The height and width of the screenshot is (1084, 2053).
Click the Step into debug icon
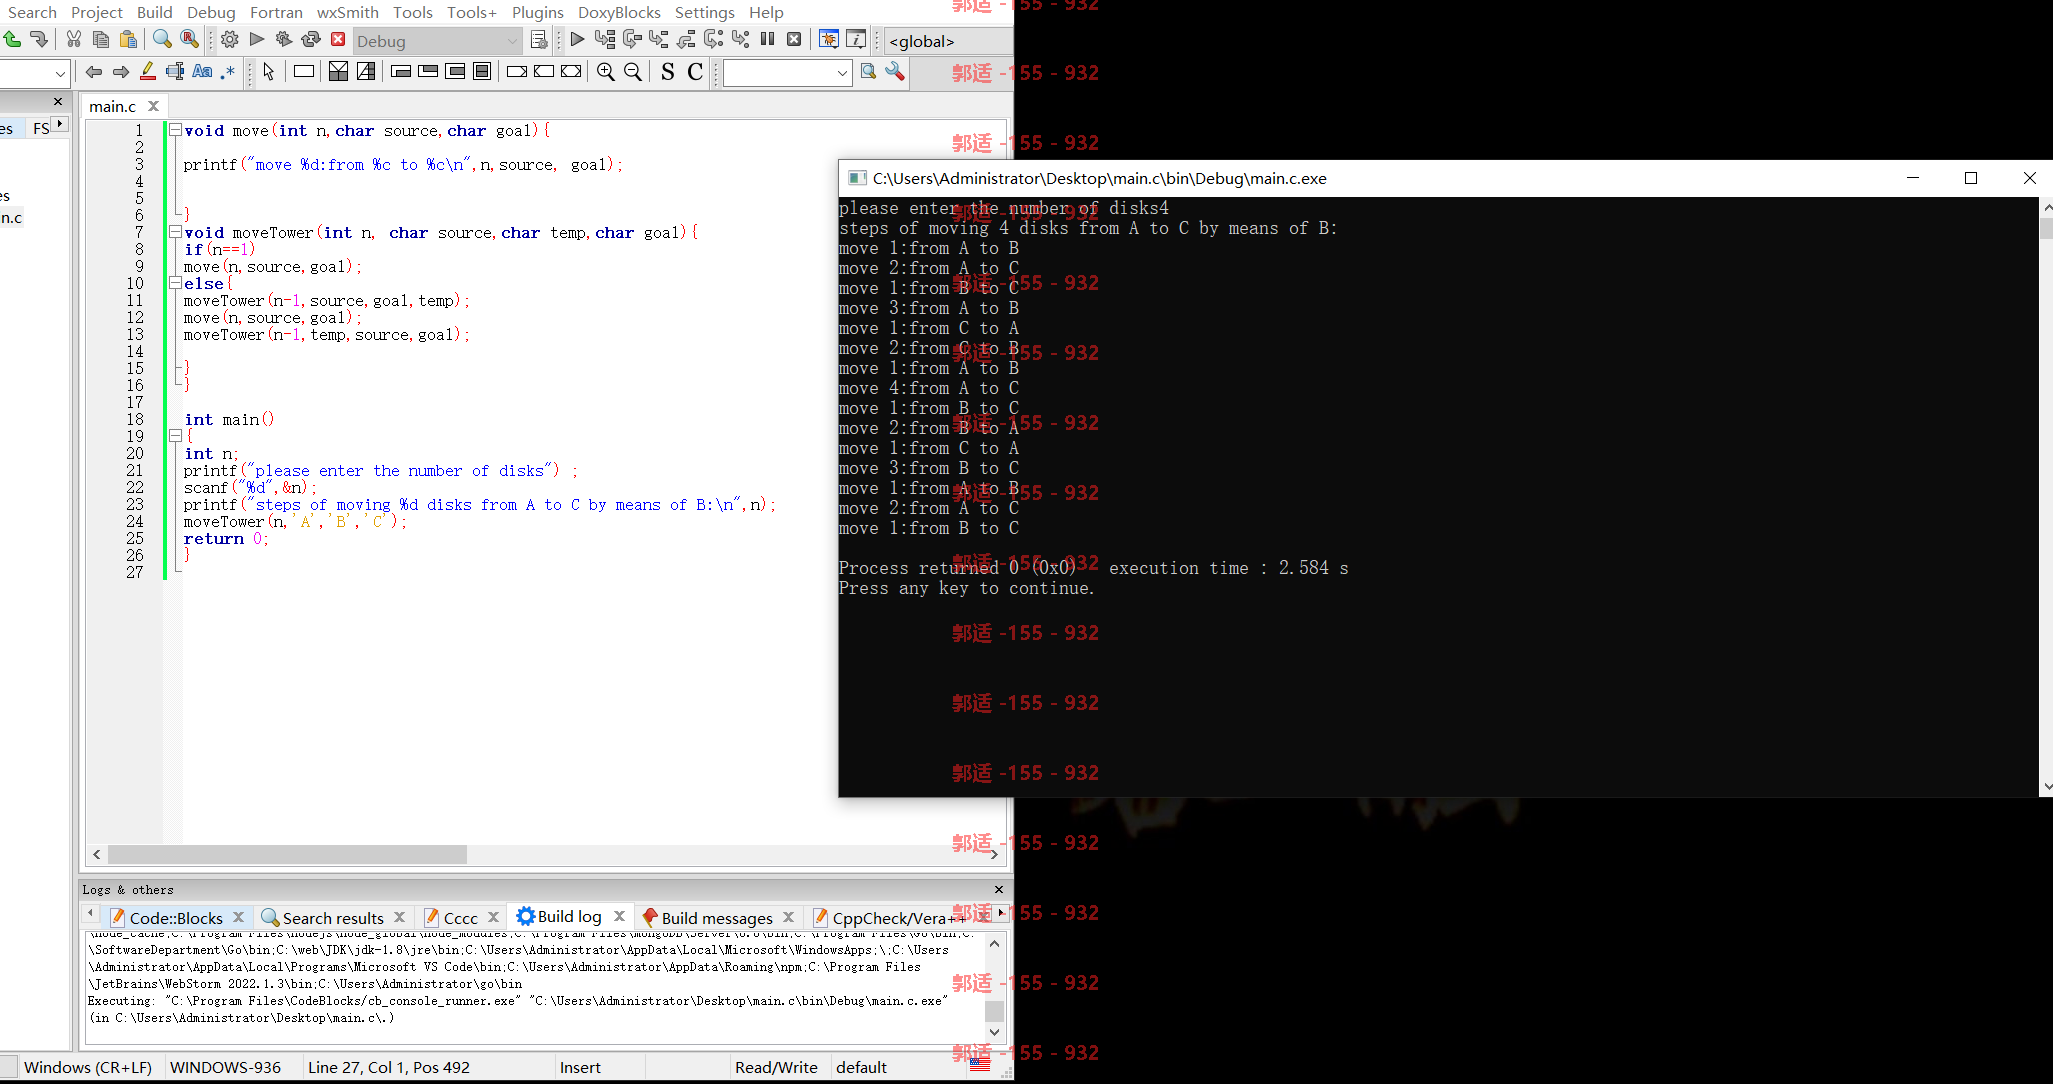[x=659, y=40]
